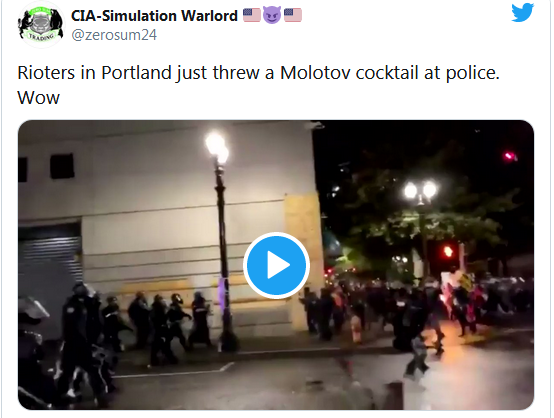
Task: Click the tweet text about Molotov cocktail
Action: [258, 85]
